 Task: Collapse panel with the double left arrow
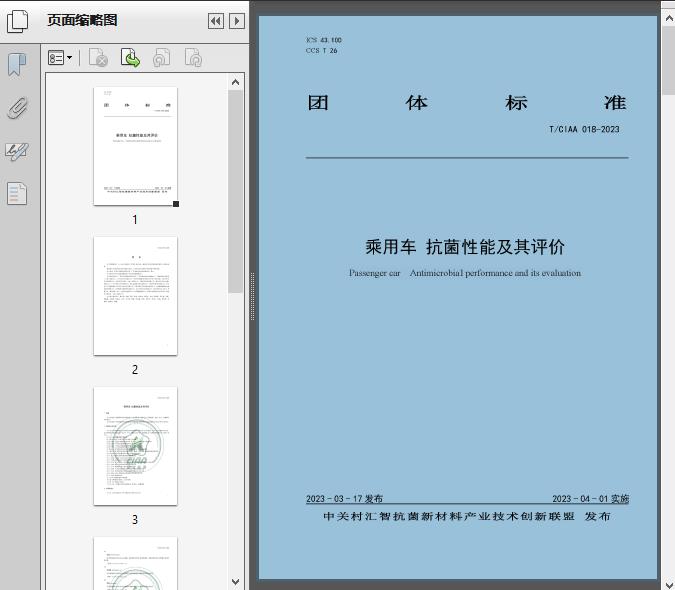coord(216,21)
